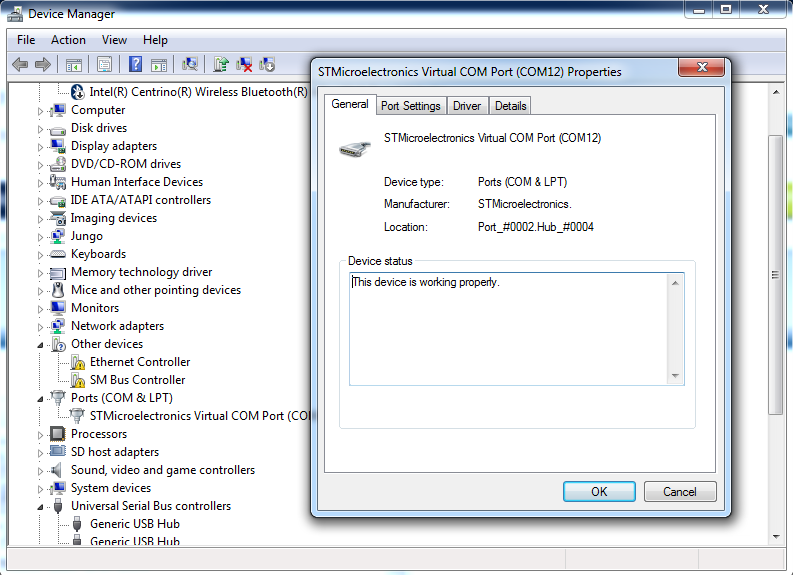
Task: Select STMicroelectronics Virtual COM Port tree item
Action: pos(200,416)
